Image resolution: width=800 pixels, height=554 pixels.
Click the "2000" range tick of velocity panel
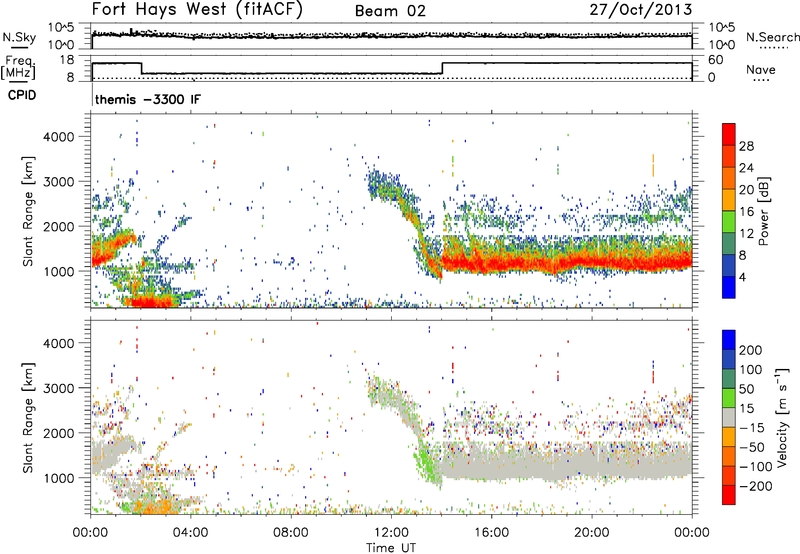click(x=59, y=433)
